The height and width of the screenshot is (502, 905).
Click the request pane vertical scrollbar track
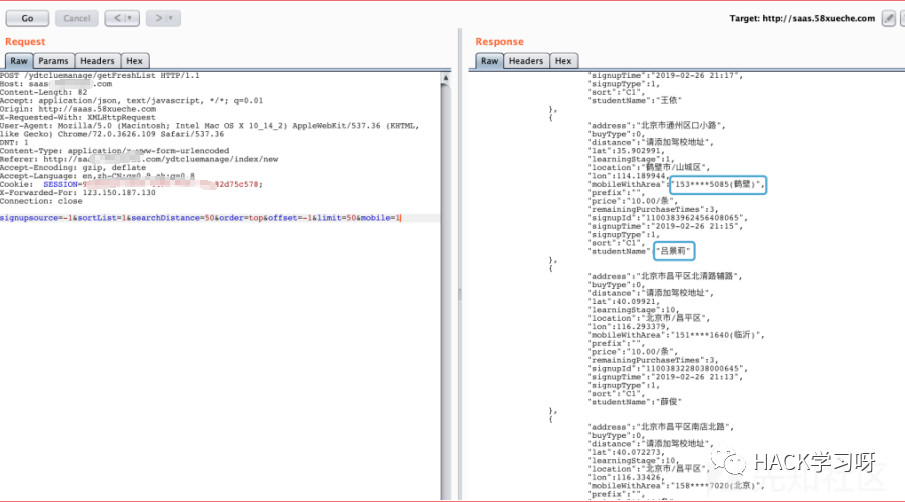click(446, 291)
